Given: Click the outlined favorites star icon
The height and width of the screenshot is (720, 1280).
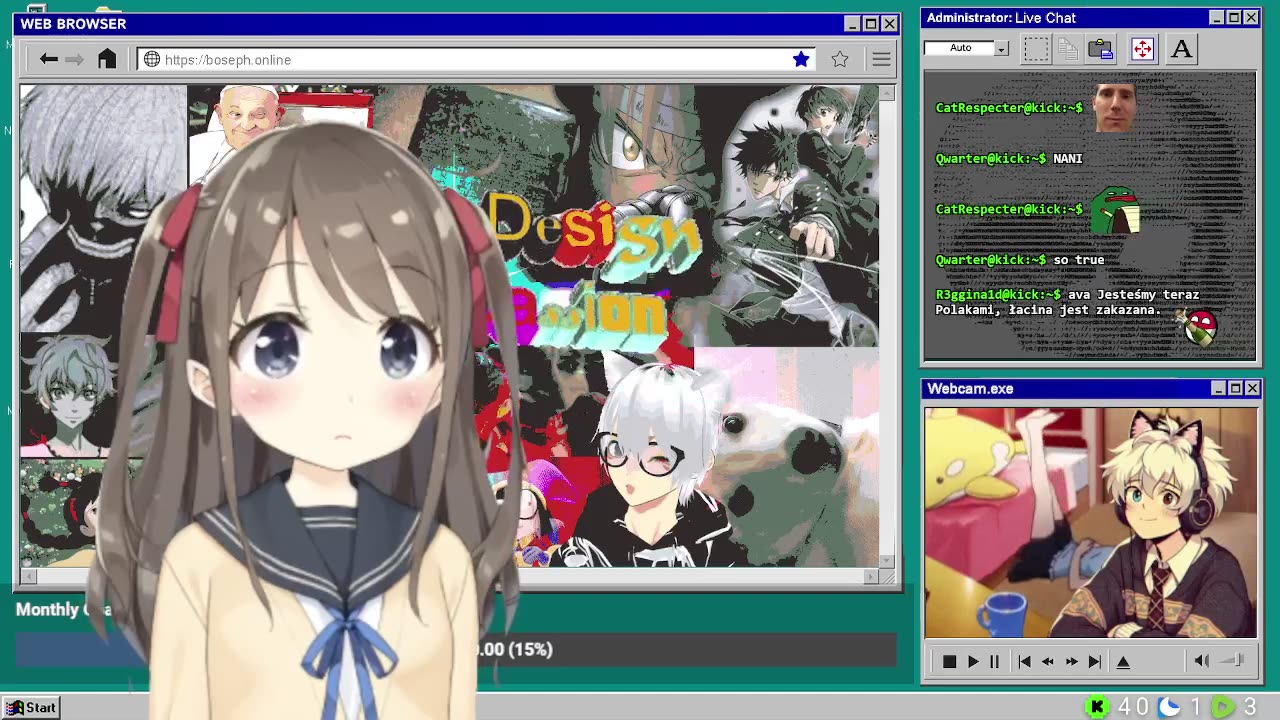Looking at the screenshot, I should tap(840, 60).
